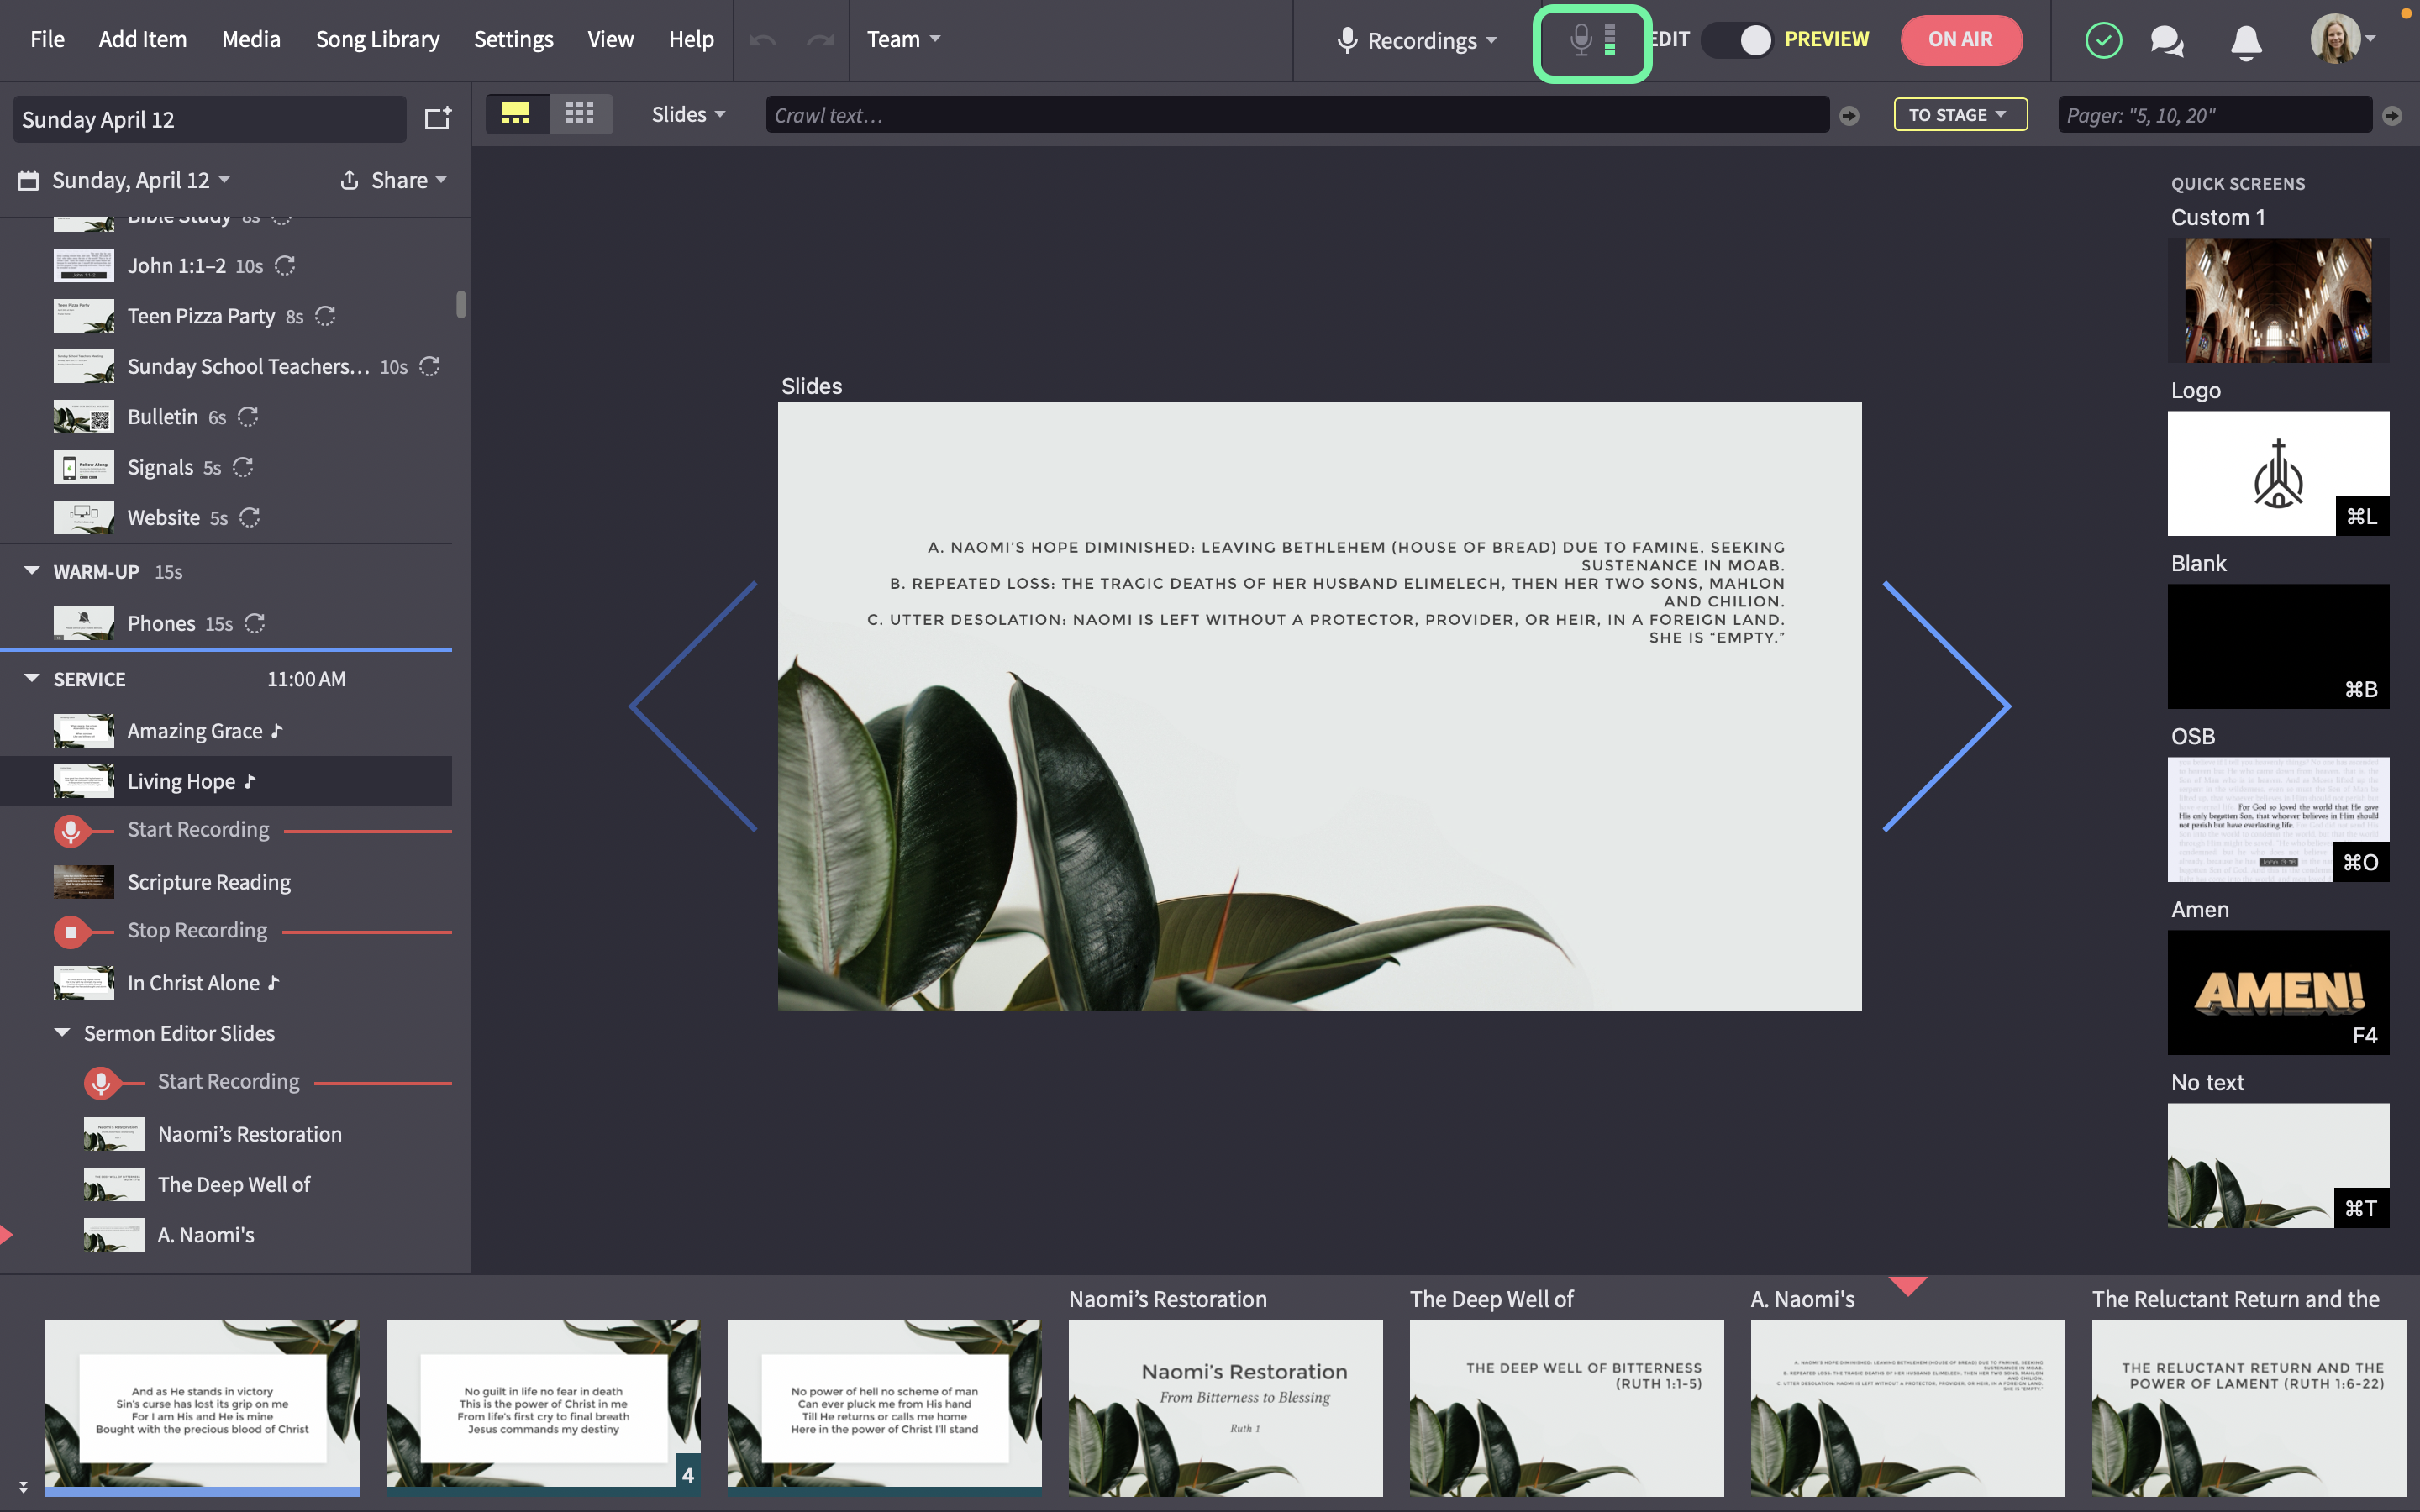Click loop icon beside Phones
Image resolution: width=2420 pixels, height=1512 pixels.
point(255,623)
